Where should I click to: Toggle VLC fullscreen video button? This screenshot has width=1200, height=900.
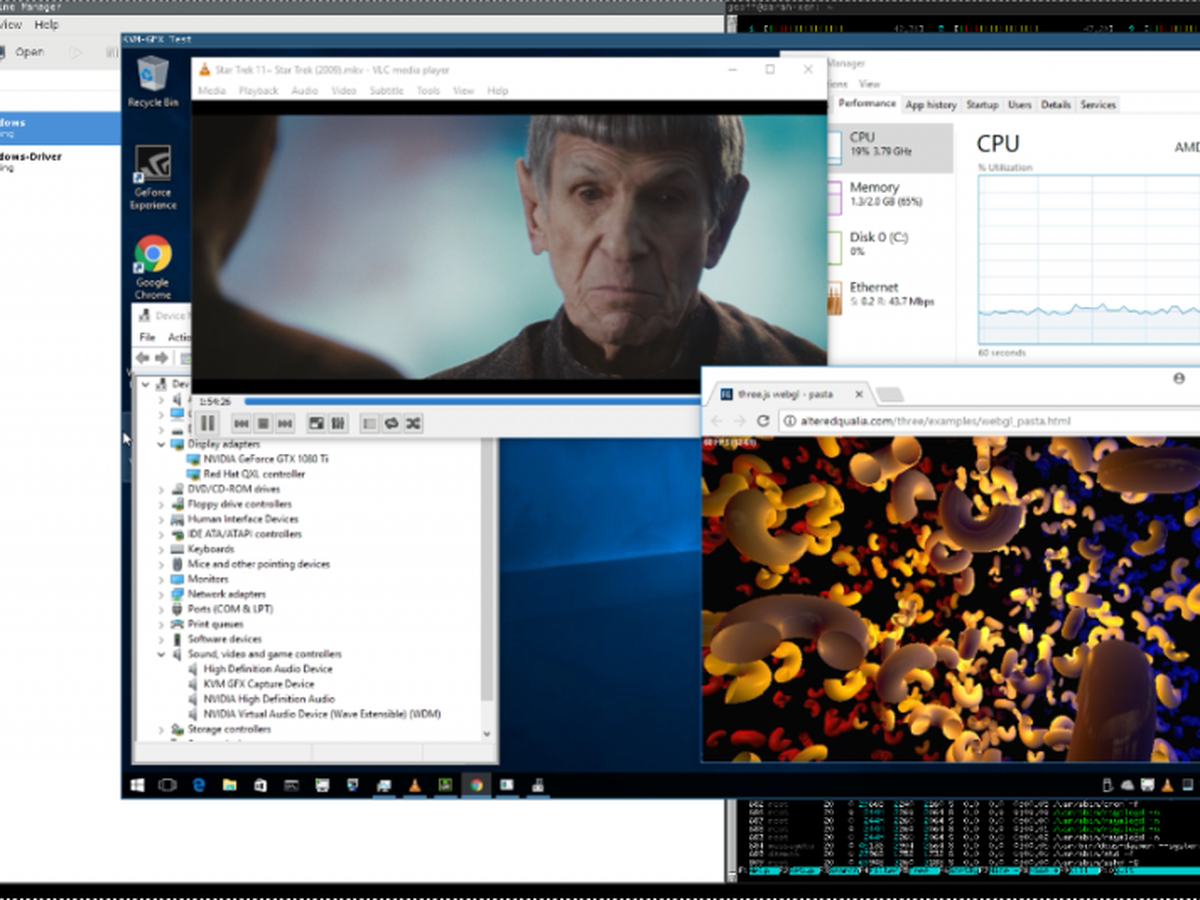pos(316,423)
